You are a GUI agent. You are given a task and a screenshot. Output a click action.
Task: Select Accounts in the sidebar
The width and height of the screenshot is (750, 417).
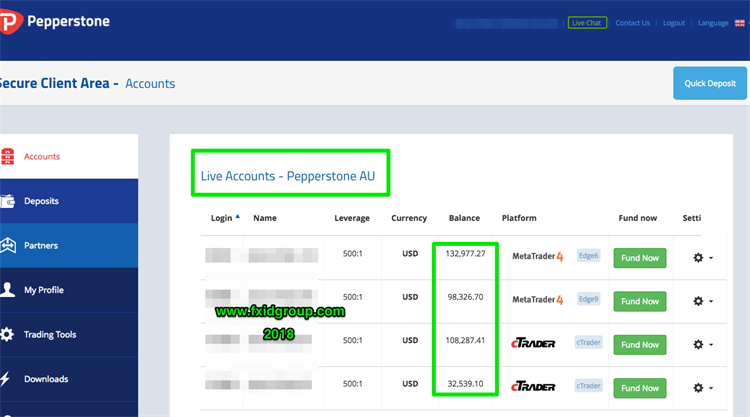pyautogui.click(x=69, y=156)
